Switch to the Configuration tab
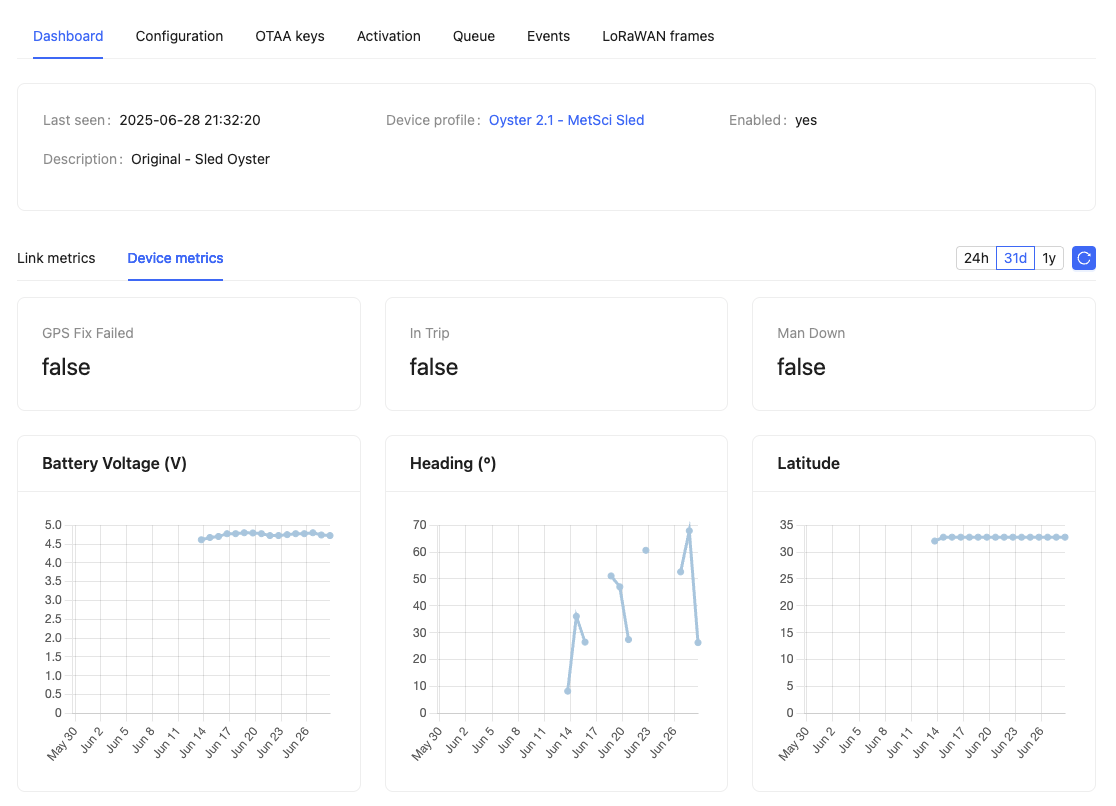This screenshot has height=806, width=1116. pos(179,36)
